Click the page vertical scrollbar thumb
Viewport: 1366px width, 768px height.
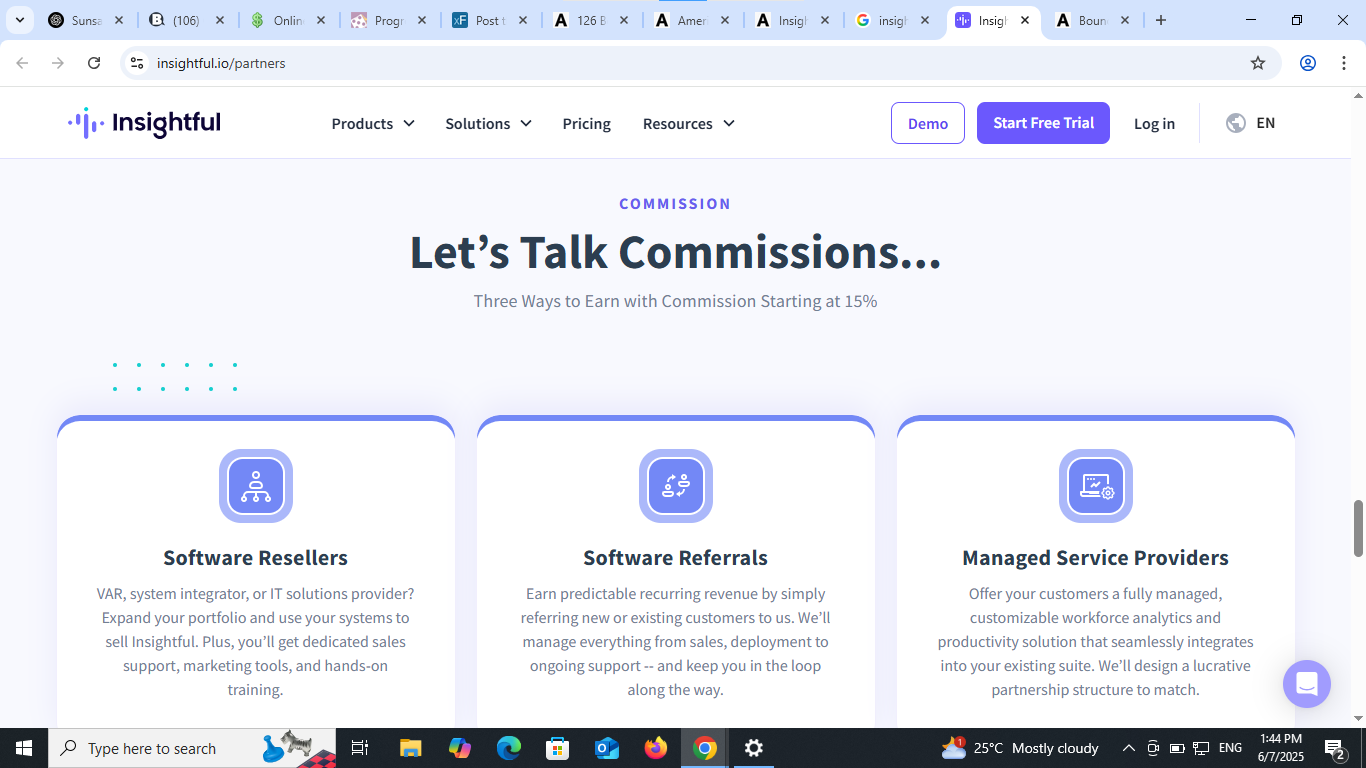pos(1358,528)
